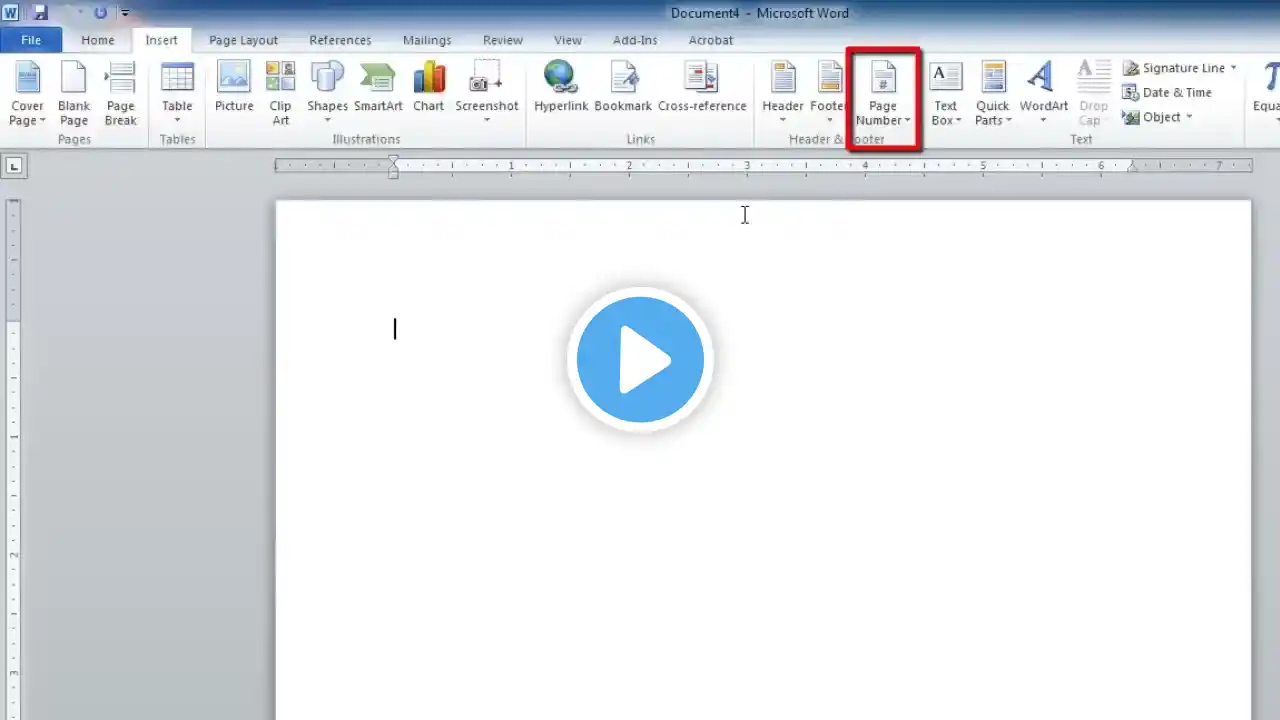Expand the Shapes gallery
The image size is (1280, 720).
coord(327,93)
